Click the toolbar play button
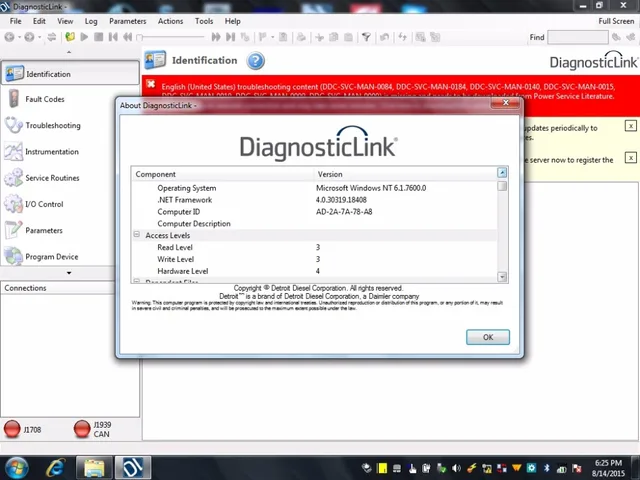Viewport: 640px width, 480px height. point(84,37)
